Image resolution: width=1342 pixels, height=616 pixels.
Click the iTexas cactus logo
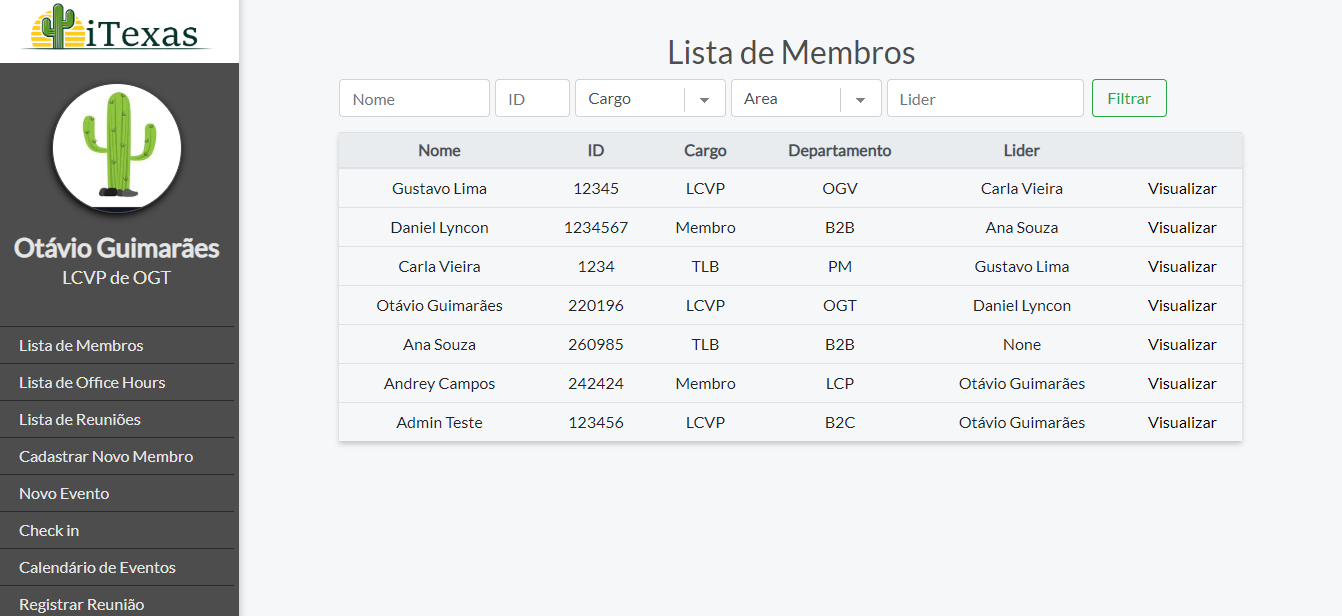118,28
